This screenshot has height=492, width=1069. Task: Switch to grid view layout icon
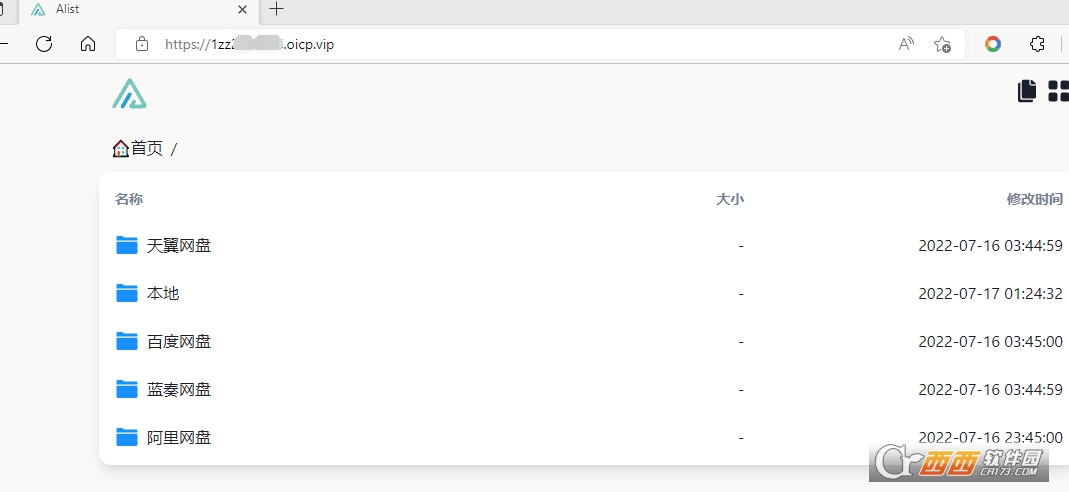coord(1058,91)
